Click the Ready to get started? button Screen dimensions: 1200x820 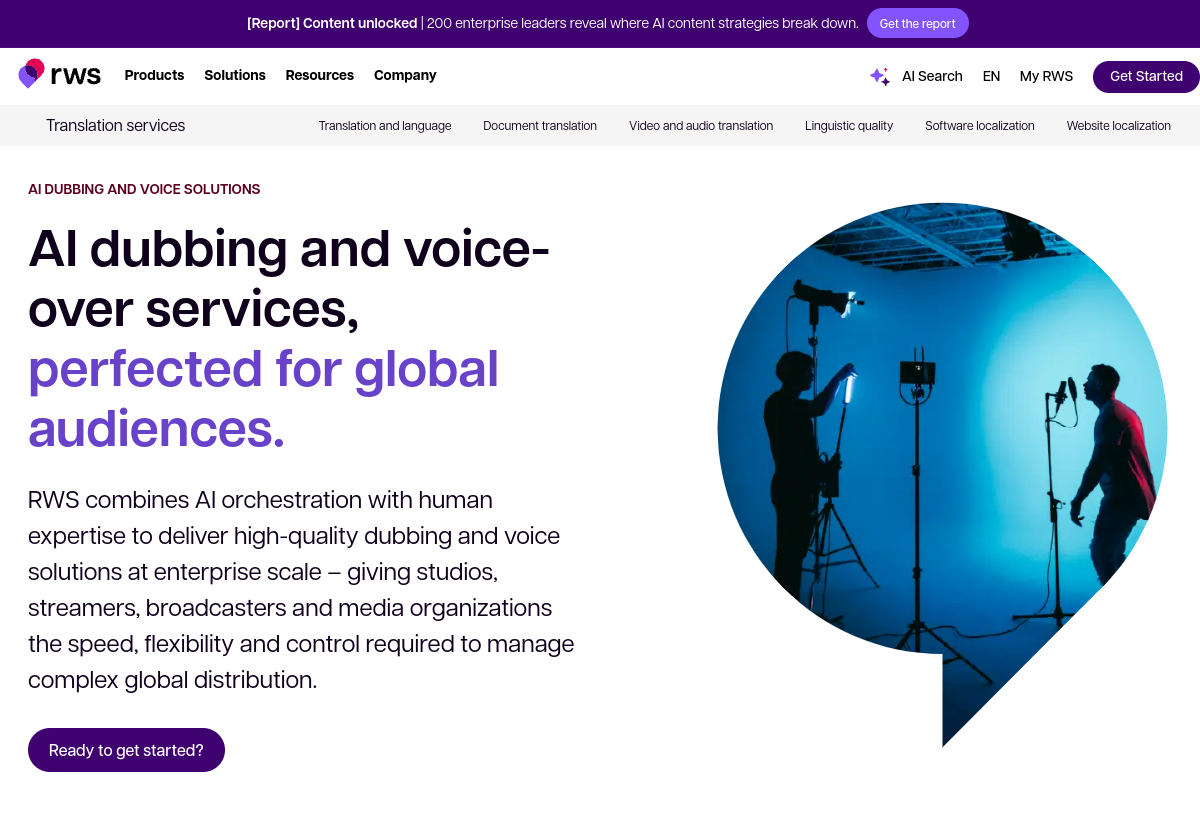point(126,750)
